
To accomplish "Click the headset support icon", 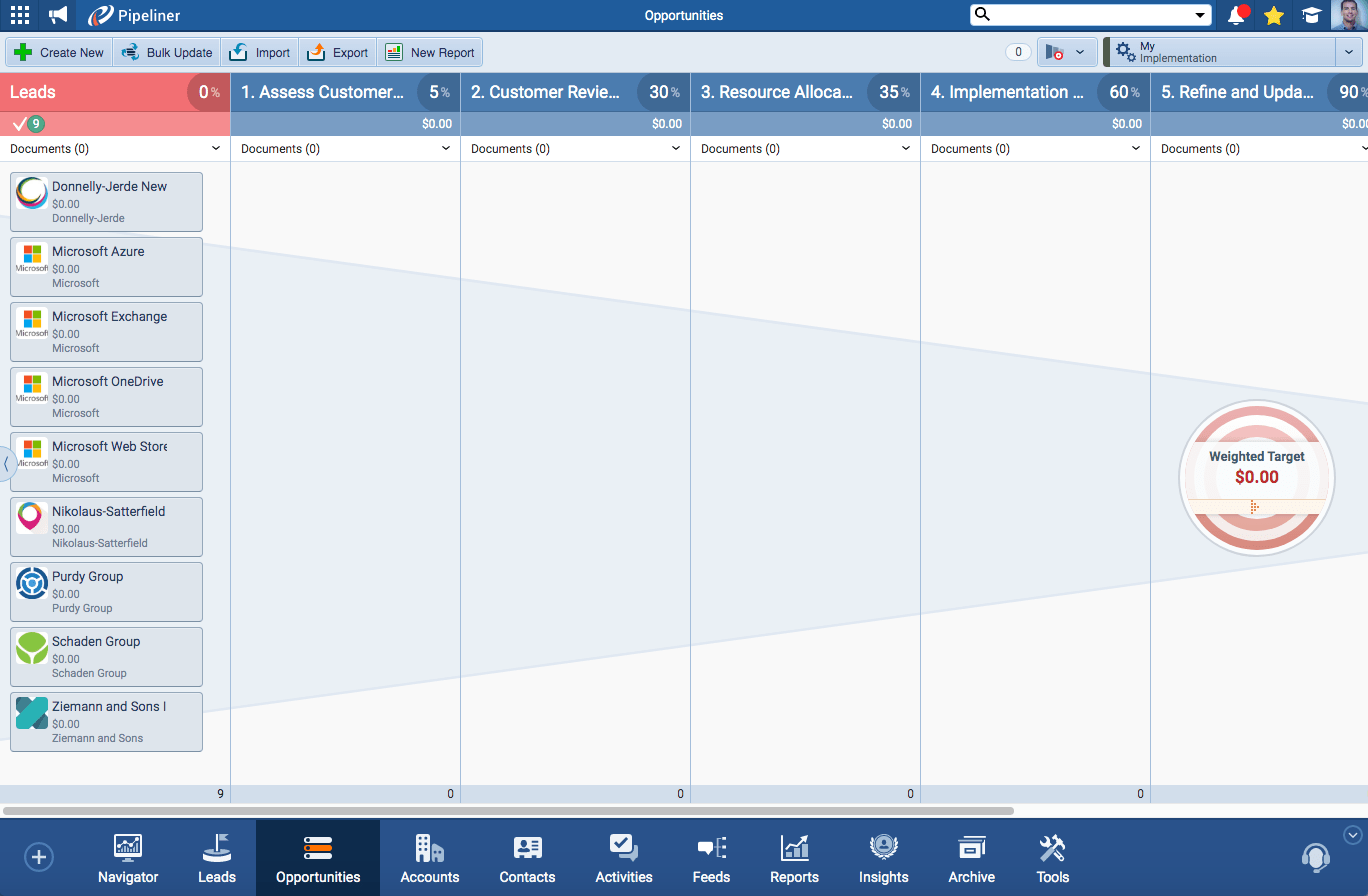I will 1315,857.
